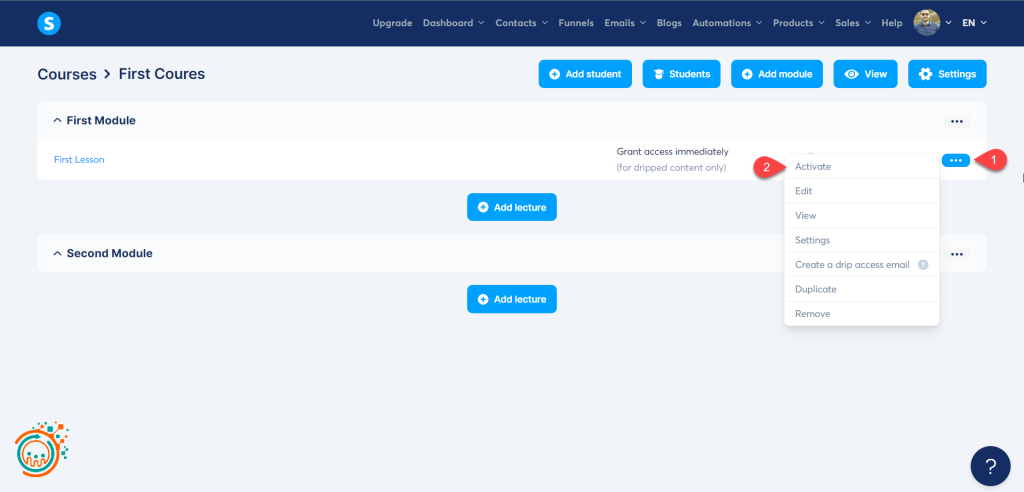Click the Add student button
The height and width of the screenshot is (492, 1024).
tap(585, 74)
